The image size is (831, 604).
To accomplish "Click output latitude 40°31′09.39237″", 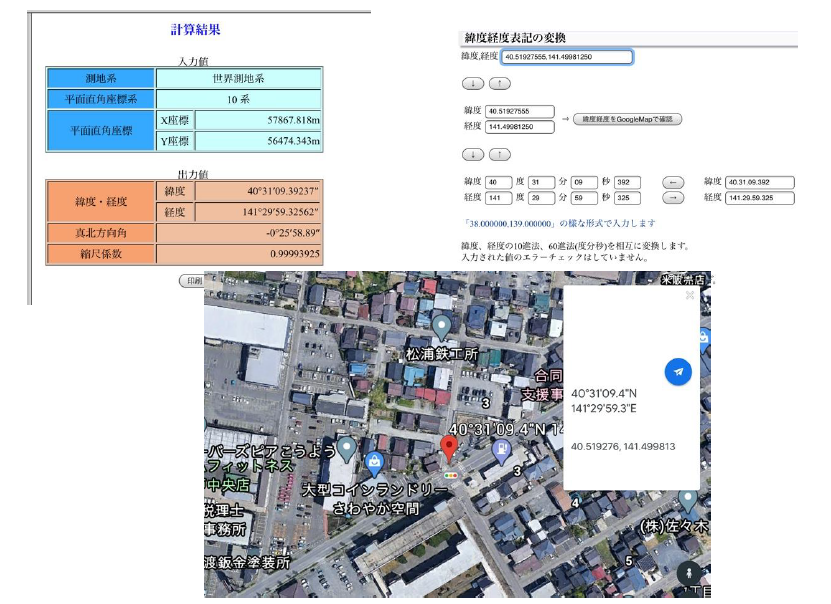I will click(x=258, y=191).
